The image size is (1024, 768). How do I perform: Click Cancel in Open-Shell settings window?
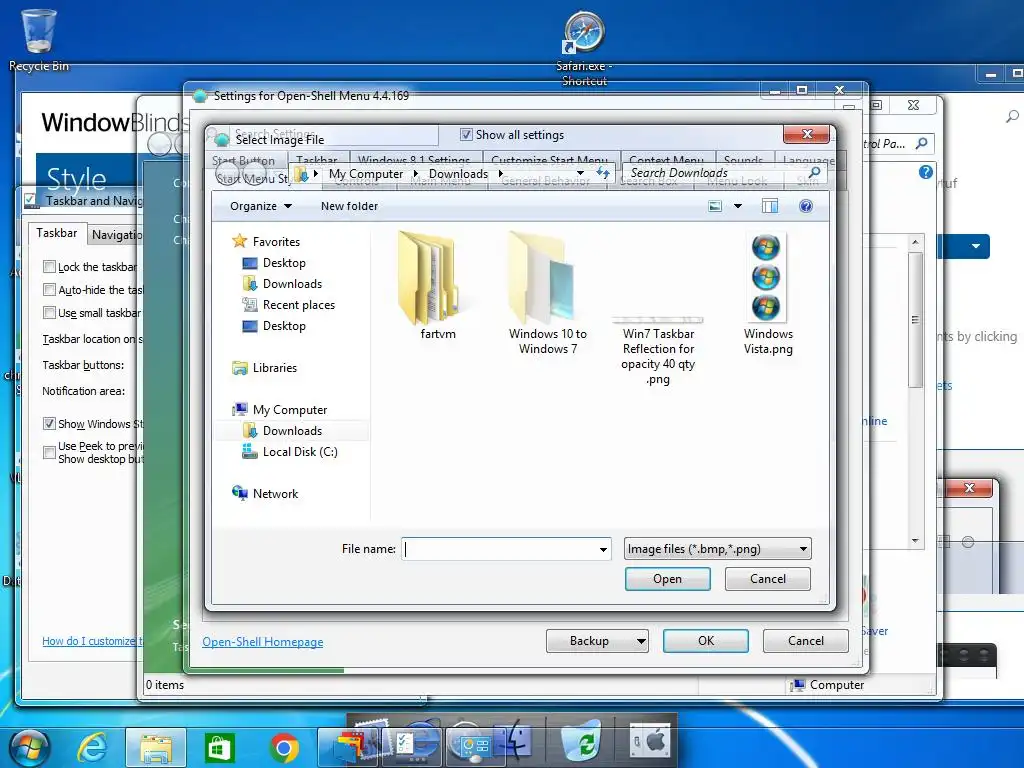[x=806, y=641]
